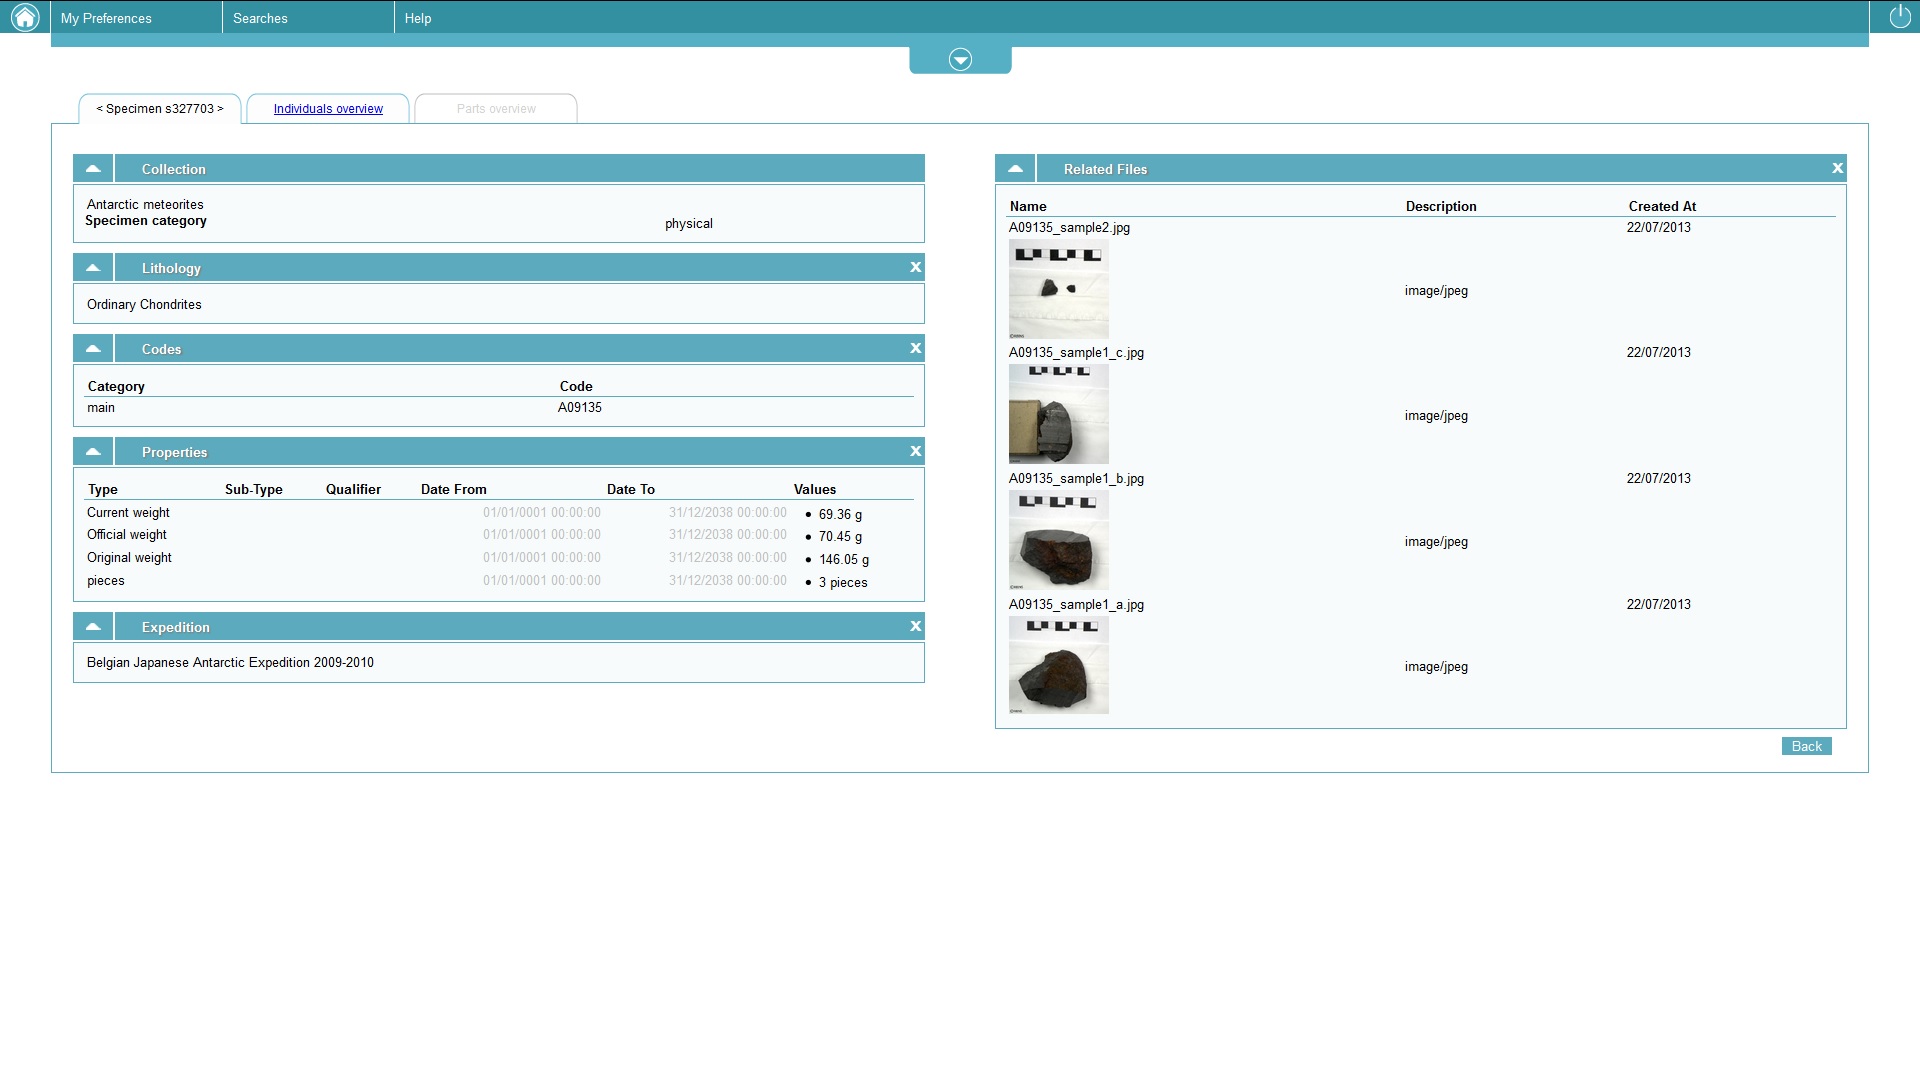Open the My Preferences menu
This screenshot has width=1920, height=1080.
[106, 18]
